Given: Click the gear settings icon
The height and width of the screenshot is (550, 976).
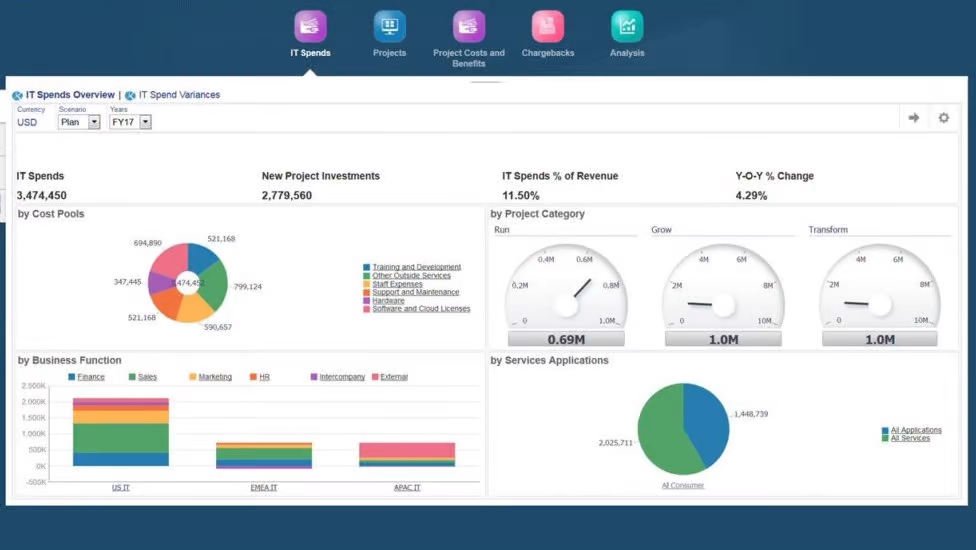Looking at the screenshot, I should 943,118.
